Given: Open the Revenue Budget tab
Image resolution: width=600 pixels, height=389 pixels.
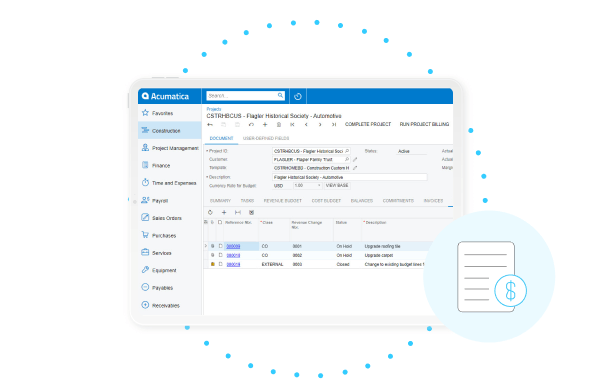Looking at the screenshot, I should [x=282, y=200].
